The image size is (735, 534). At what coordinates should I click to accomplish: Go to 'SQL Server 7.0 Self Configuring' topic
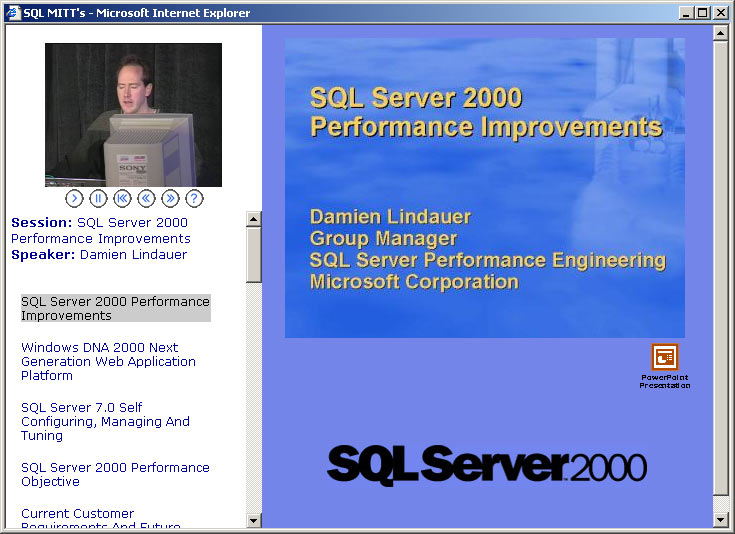click(105, 421)
